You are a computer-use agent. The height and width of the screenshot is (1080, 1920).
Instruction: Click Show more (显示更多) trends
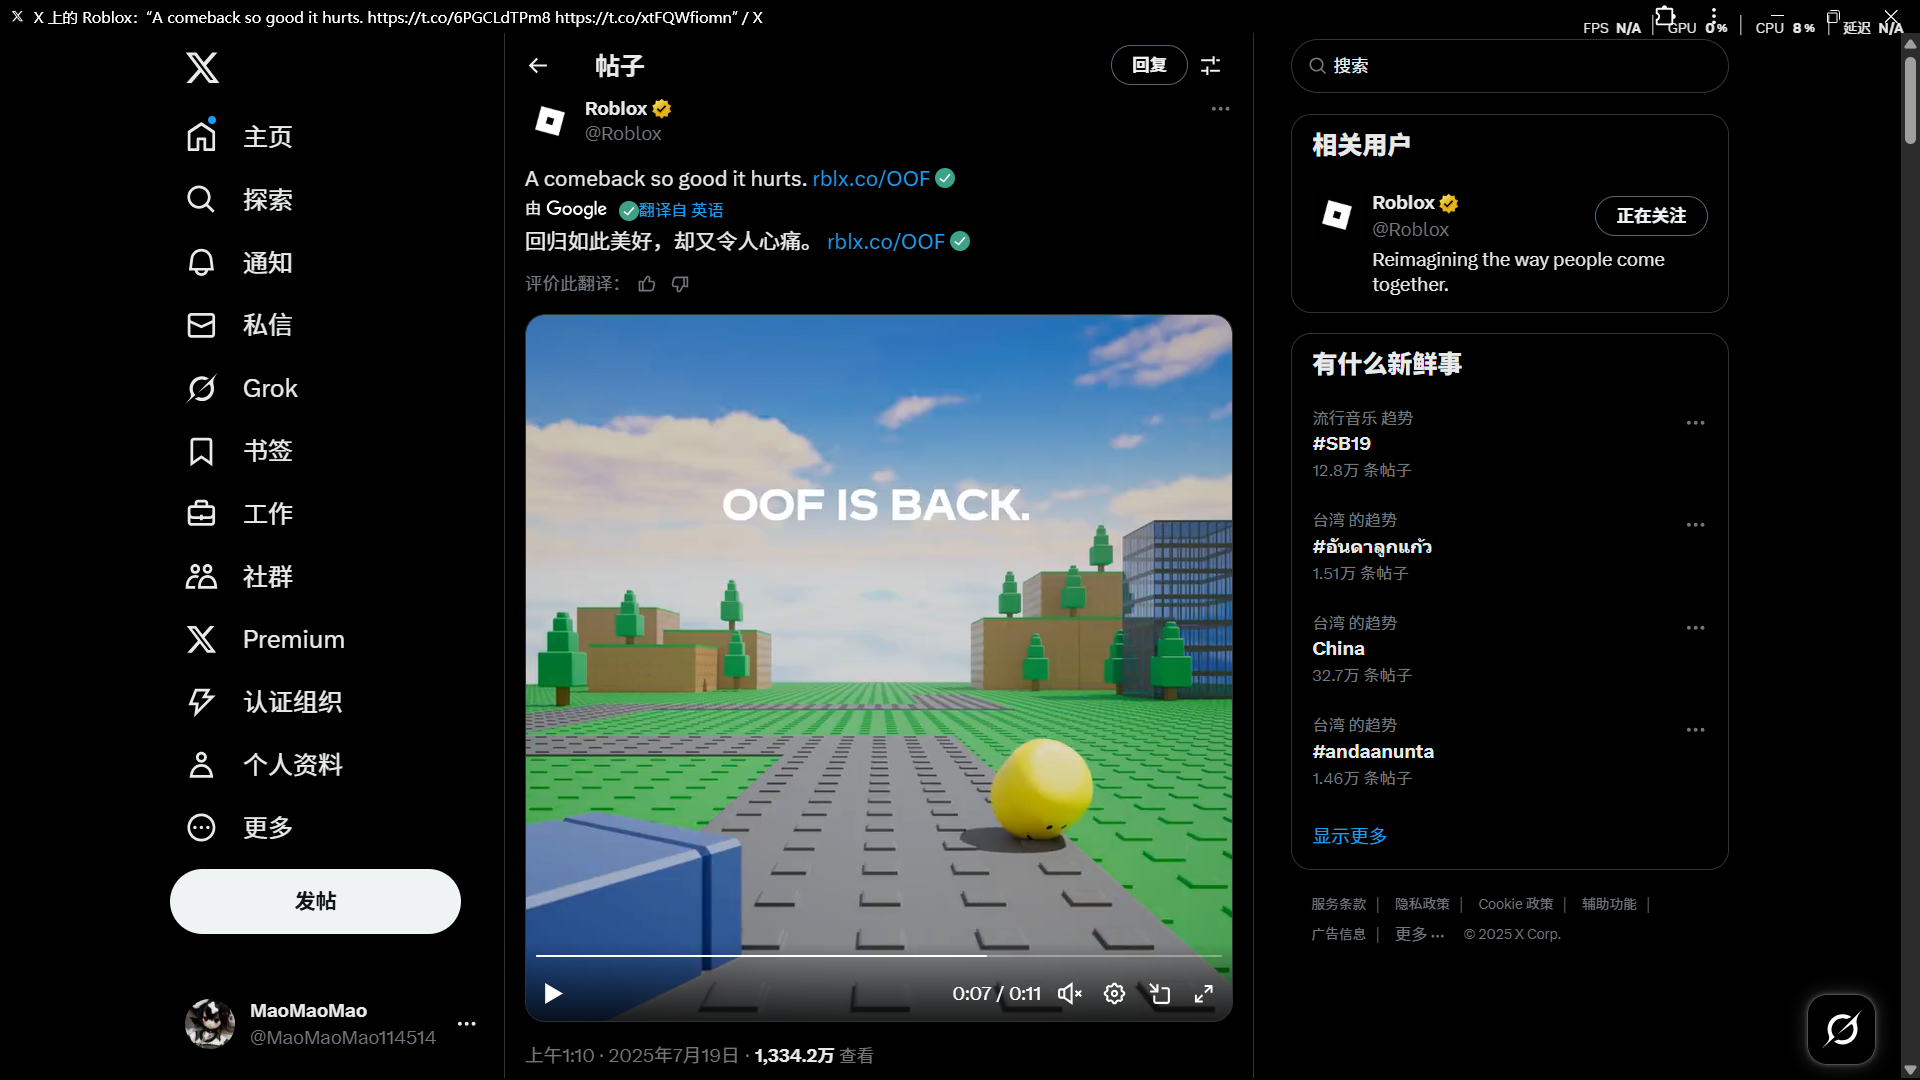click(x=1350, y=836)
